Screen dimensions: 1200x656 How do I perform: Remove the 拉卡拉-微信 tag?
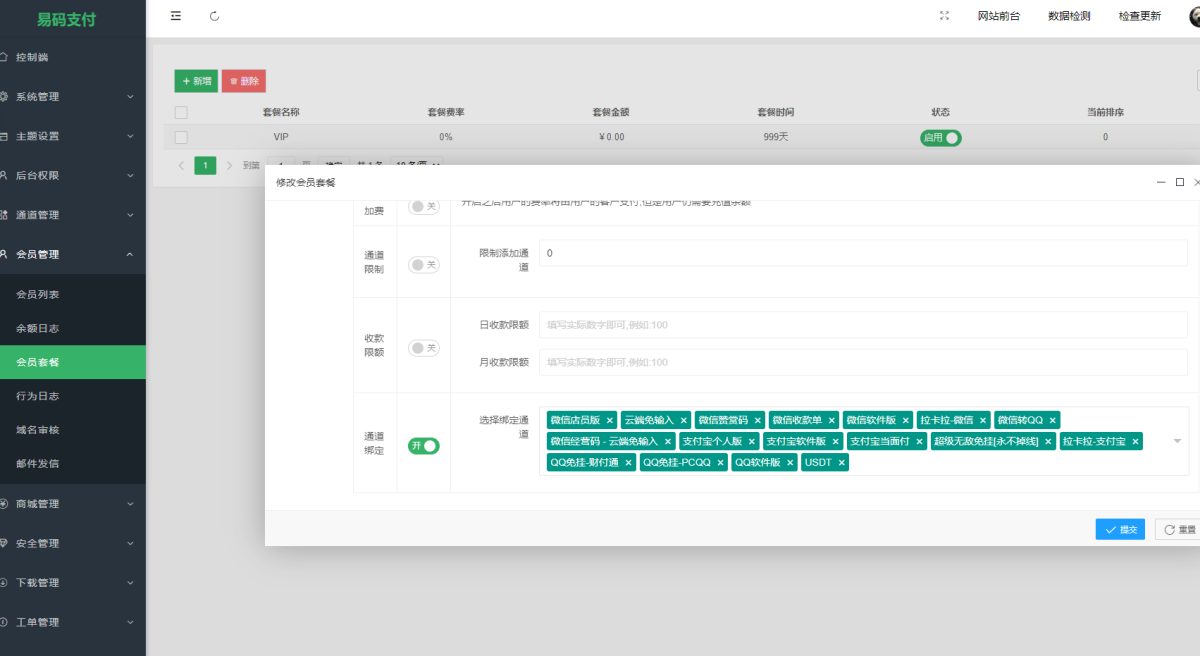(983, 420)
